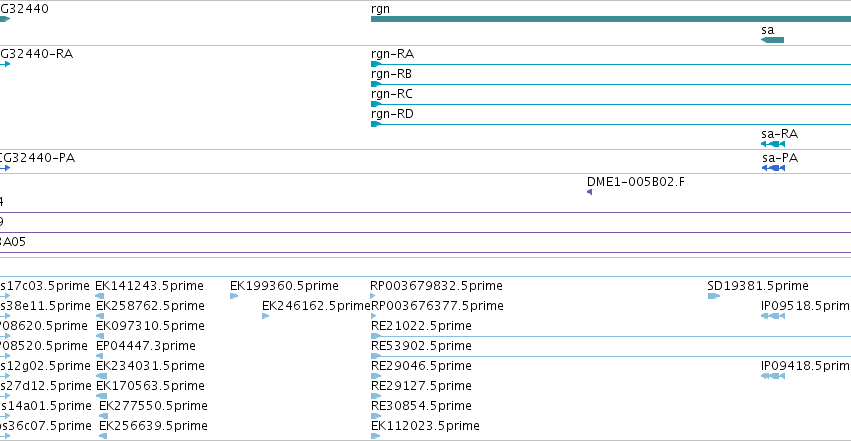Select the RE53902.5prime EST feature
Image resolution: width=851 pixels, height=441 pixels.
pos(611,356)
